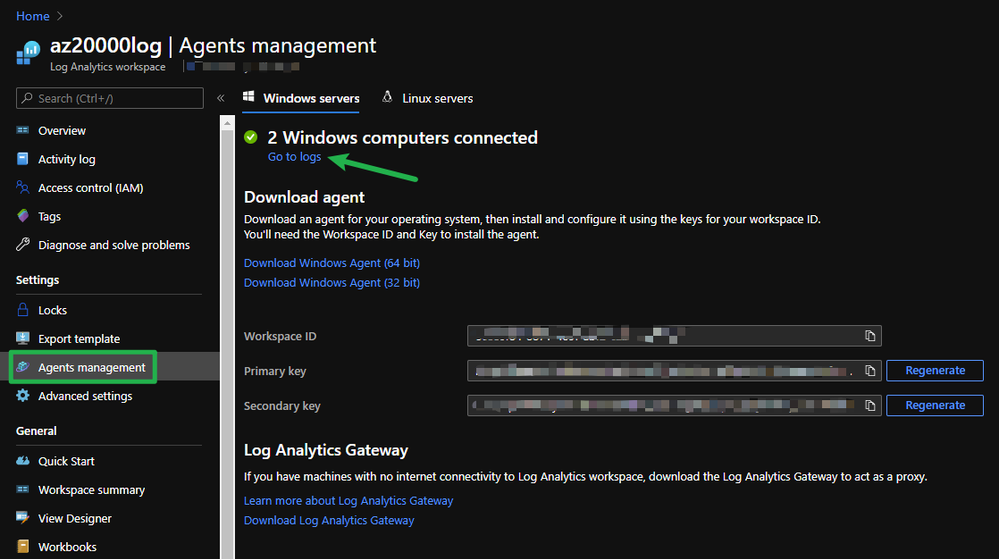Click Download Windows Agent (64 bit) link
The image size is (999, 559).
(x=332, y=263)
